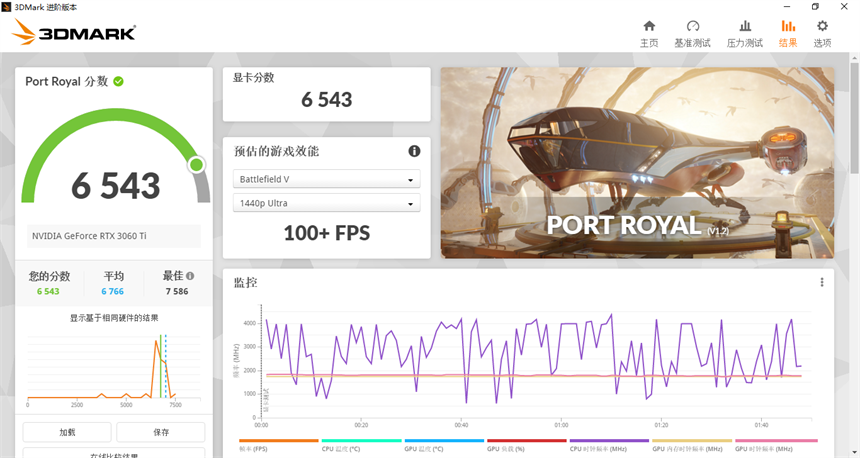Open the 基准测试 benchmarks tab
Image resolution: width=860 pixels, height=458 pixels.
pyautogui.click(x=692, y=34)
